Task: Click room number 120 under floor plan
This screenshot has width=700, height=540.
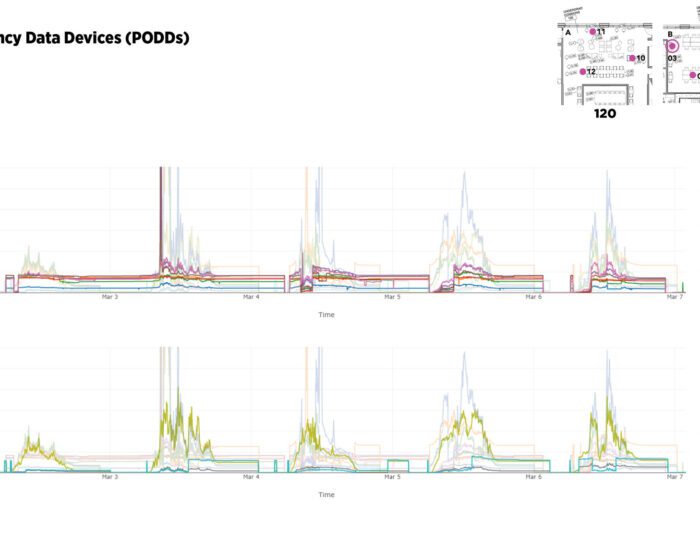Action: click(x=604, y=114)
